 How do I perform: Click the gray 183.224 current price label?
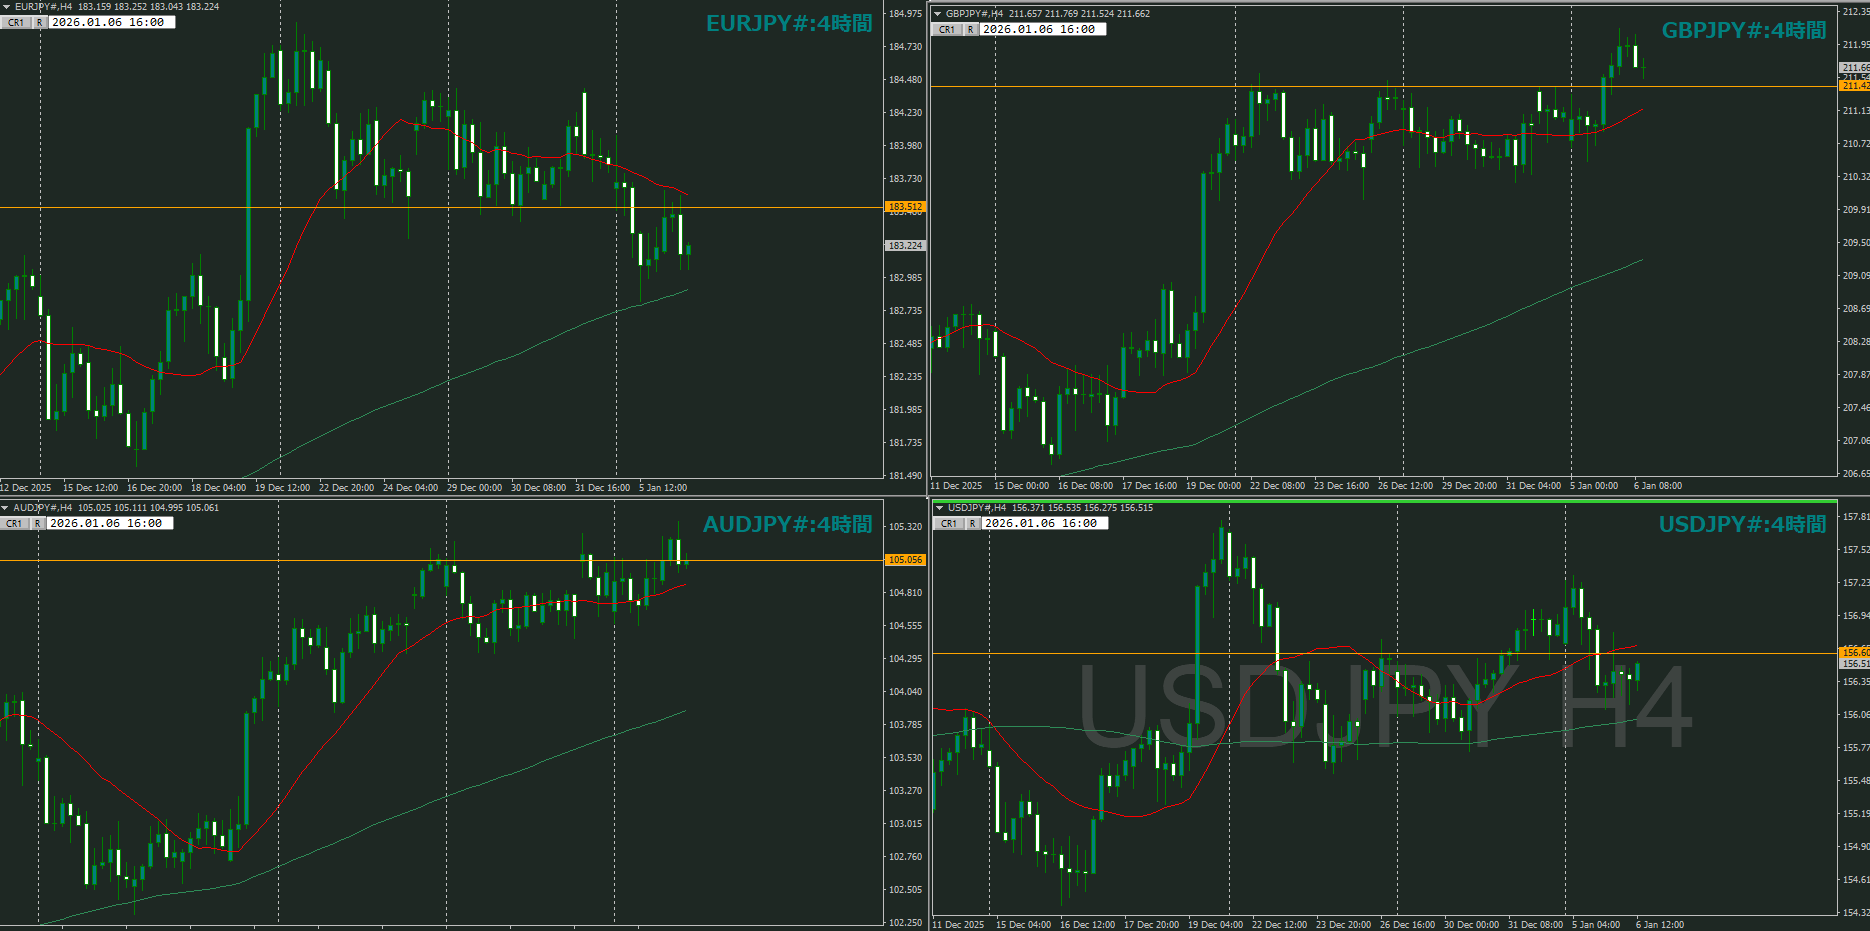click(905, 246)
